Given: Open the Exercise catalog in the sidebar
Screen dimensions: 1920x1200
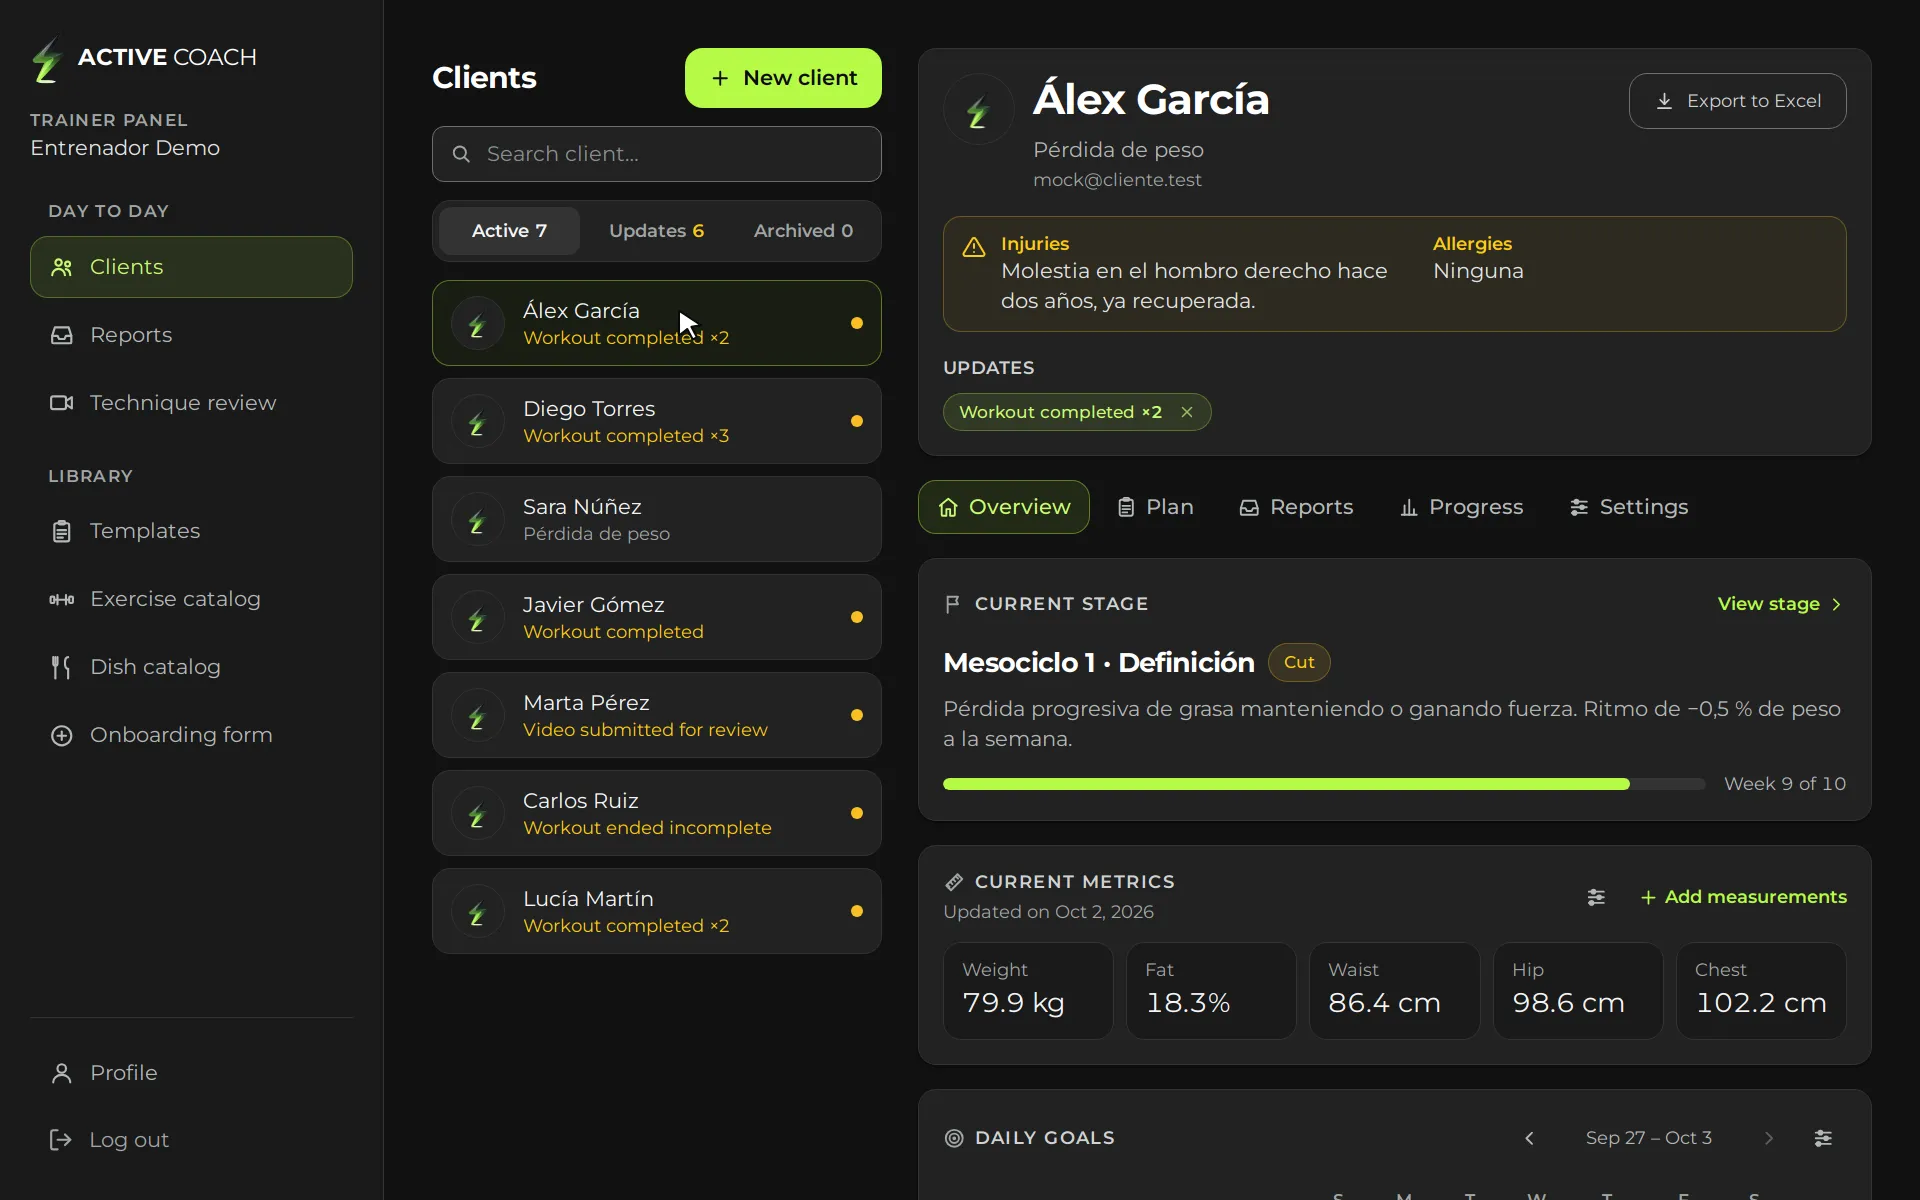Looking at the screenshot, I should click(x=191, y=599).
